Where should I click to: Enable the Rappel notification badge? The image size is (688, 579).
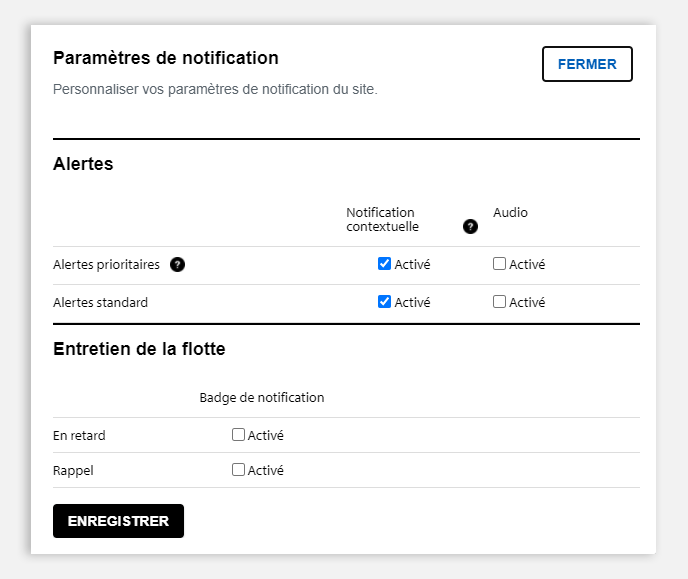[x=238, y=470]
